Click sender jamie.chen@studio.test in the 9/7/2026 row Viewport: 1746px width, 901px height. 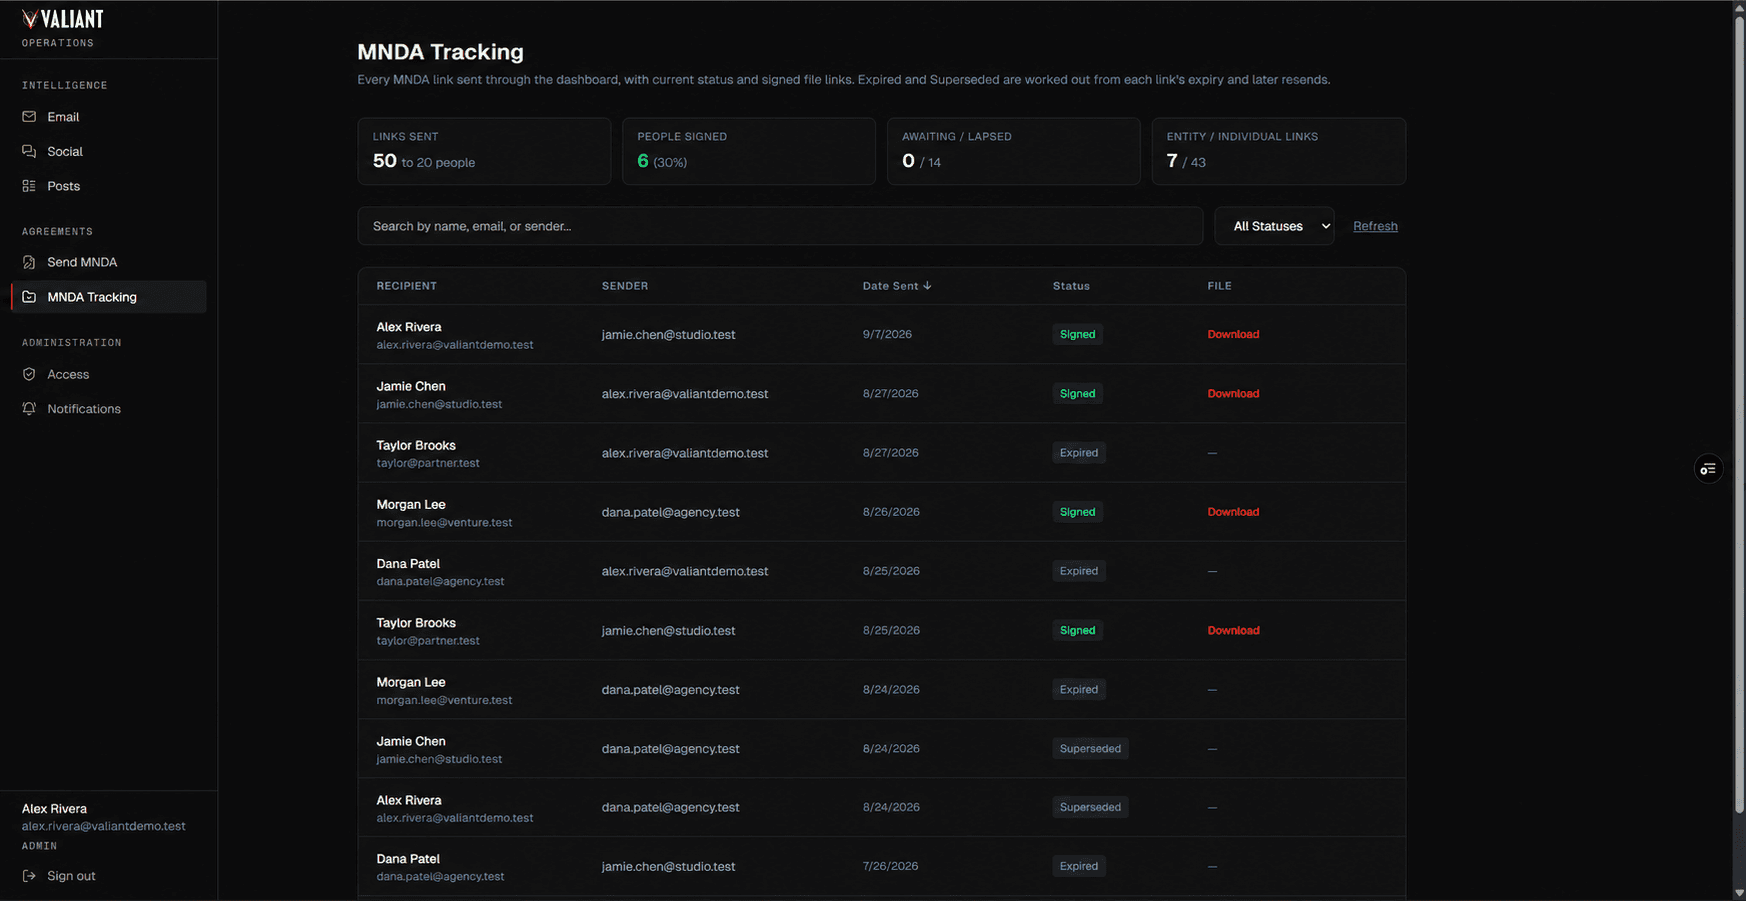(668, 334)
